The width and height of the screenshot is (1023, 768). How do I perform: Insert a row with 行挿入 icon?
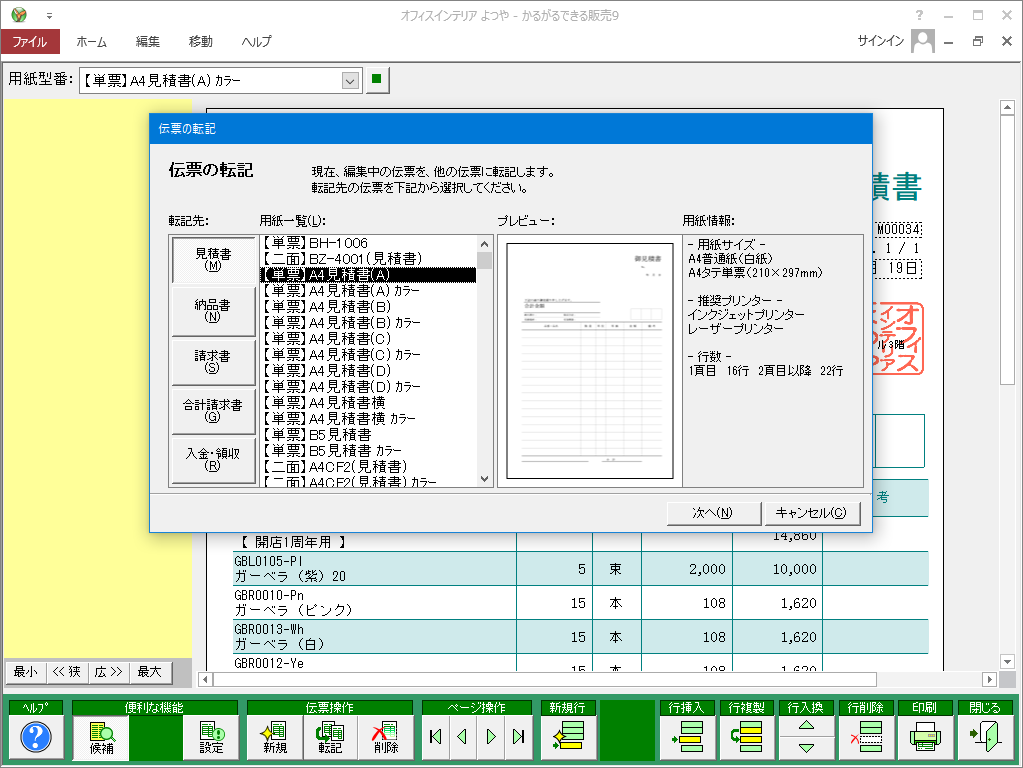point(687,737)
